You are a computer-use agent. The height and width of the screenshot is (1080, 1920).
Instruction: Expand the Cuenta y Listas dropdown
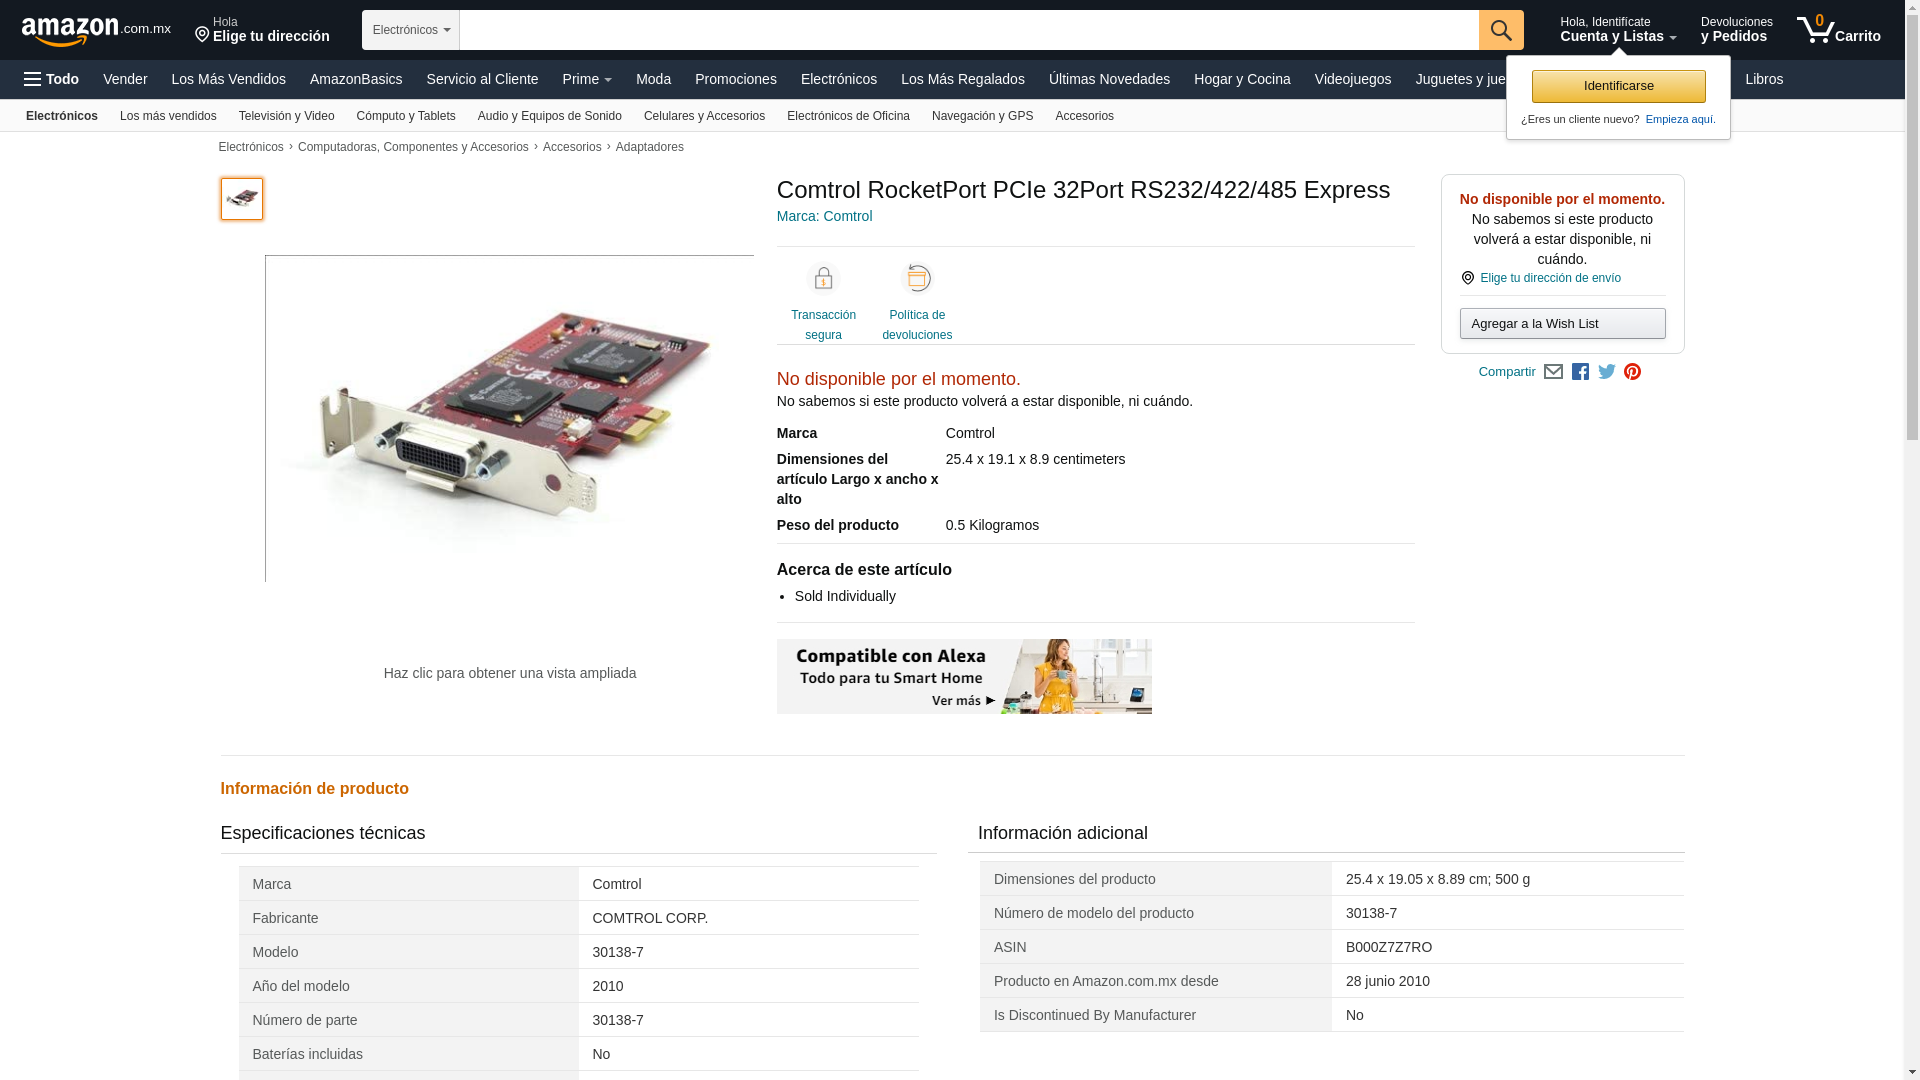(x=1618, y=29)
